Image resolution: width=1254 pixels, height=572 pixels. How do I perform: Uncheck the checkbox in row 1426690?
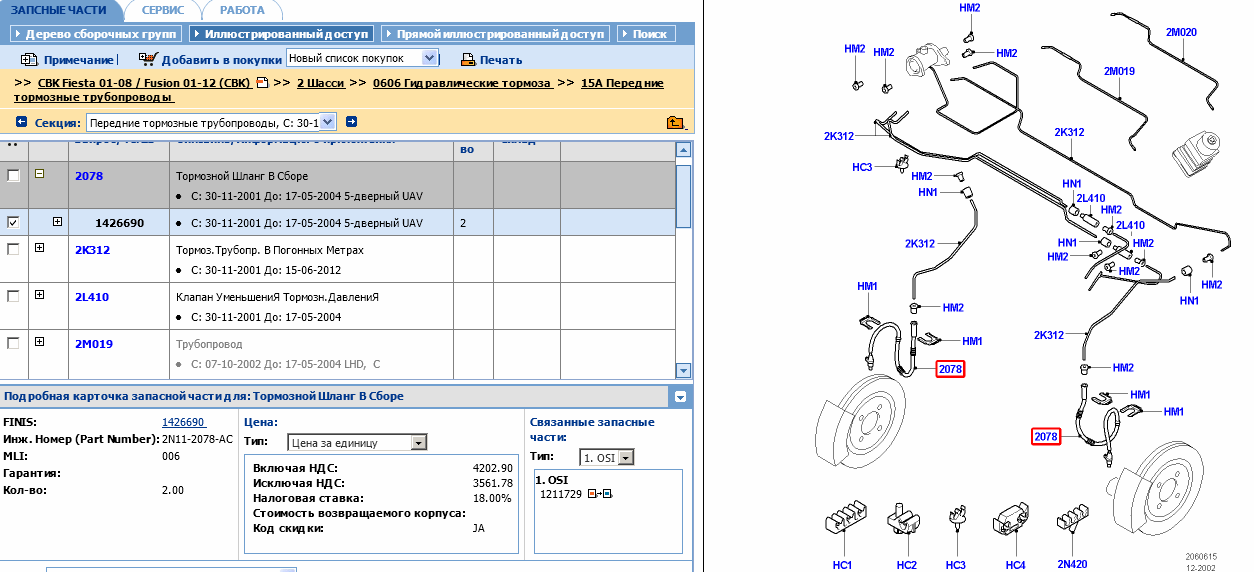point(13,222)
